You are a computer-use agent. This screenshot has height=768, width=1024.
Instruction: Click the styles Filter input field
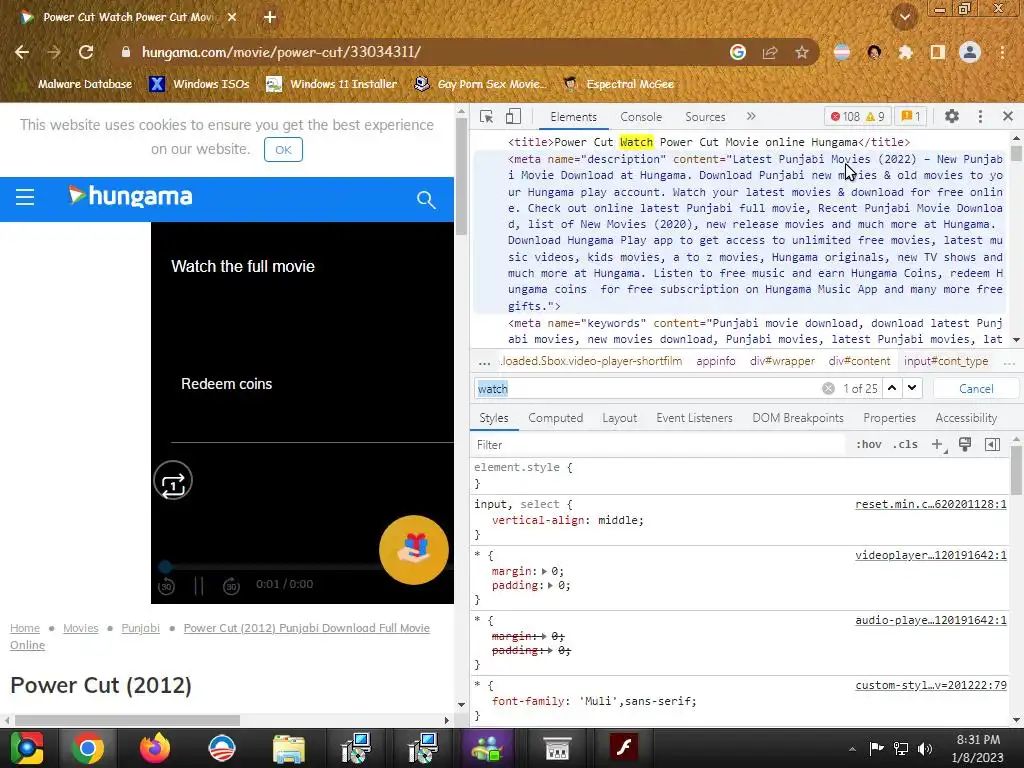(x=658, y=445)
